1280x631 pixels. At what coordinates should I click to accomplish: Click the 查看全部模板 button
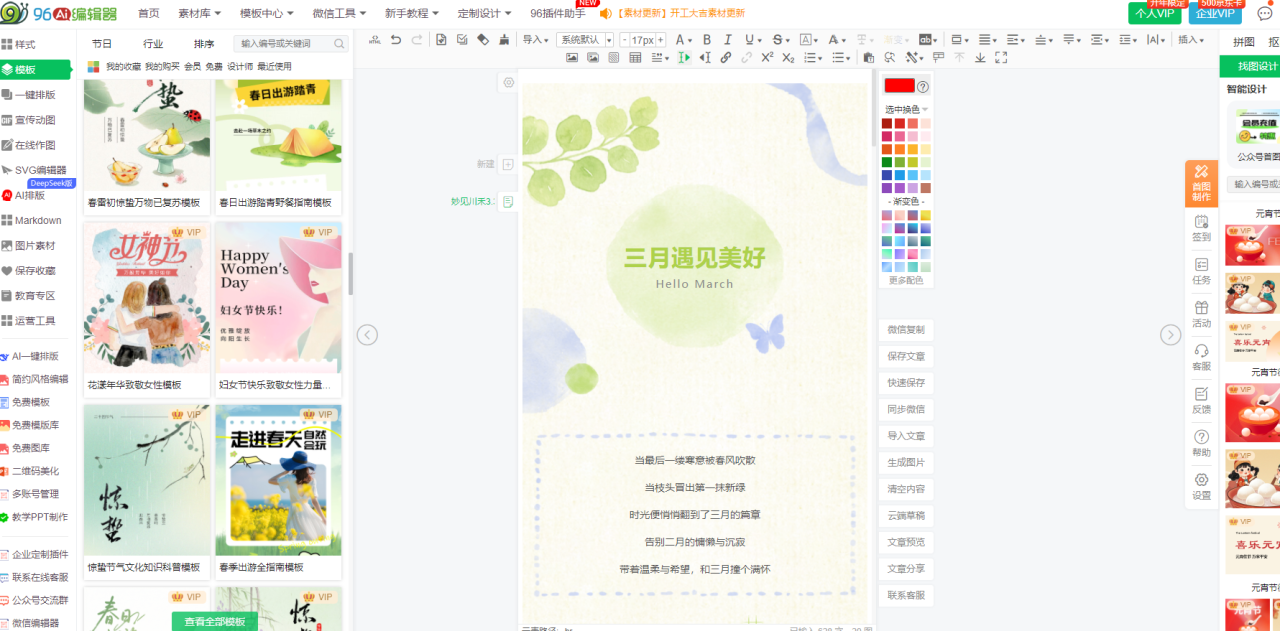[x=215, y=621]
